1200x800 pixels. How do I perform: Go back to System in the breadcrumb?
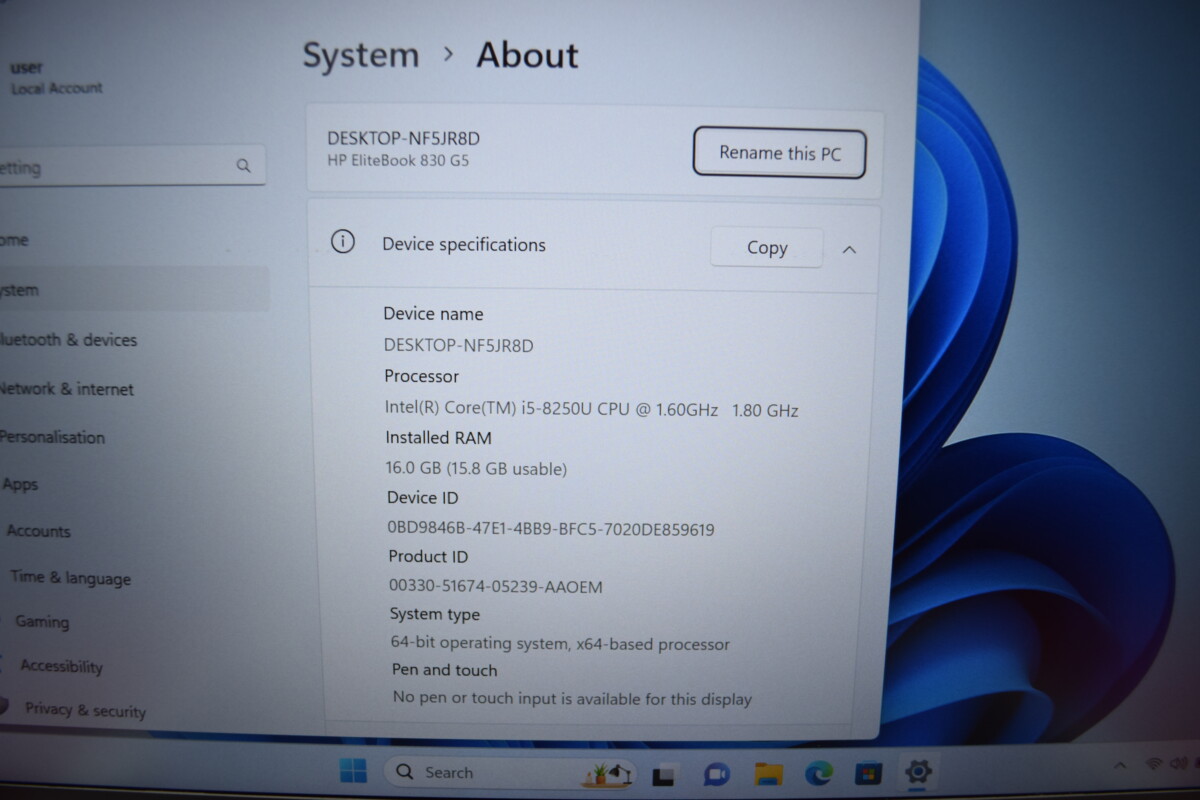click(361, 55)
